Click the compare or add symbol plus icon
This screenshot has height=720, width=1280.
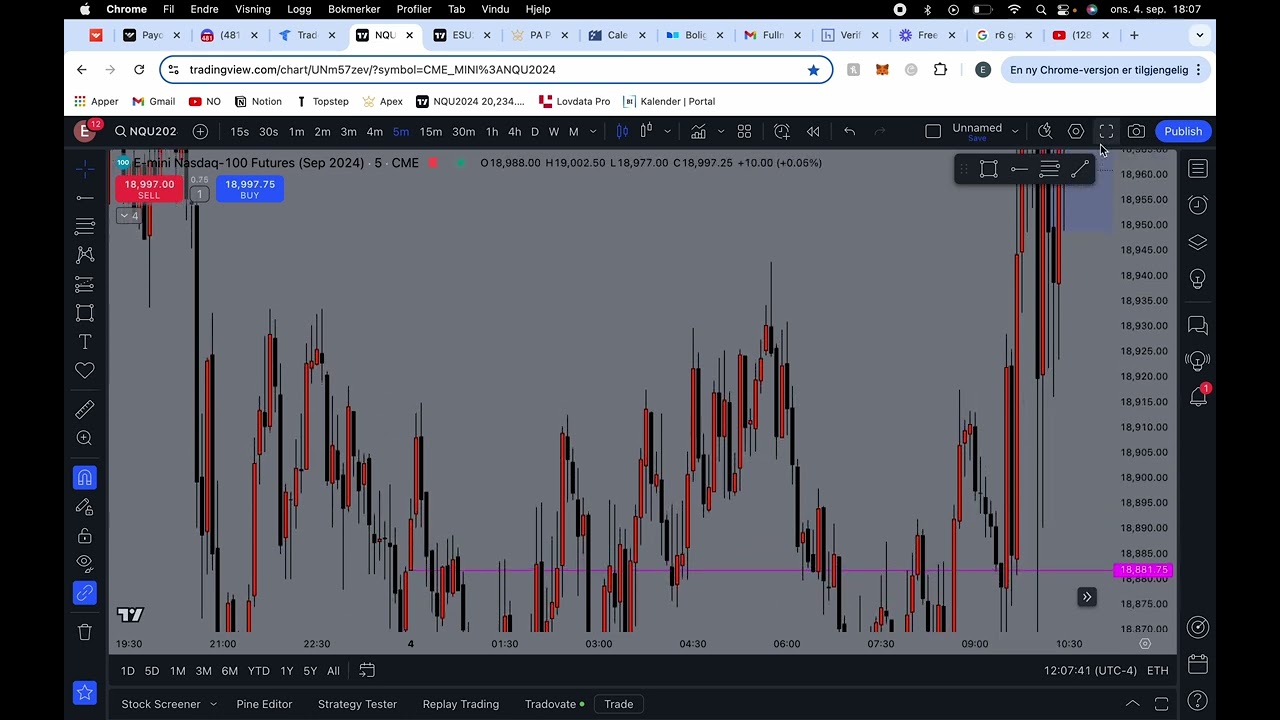(200, 131)
